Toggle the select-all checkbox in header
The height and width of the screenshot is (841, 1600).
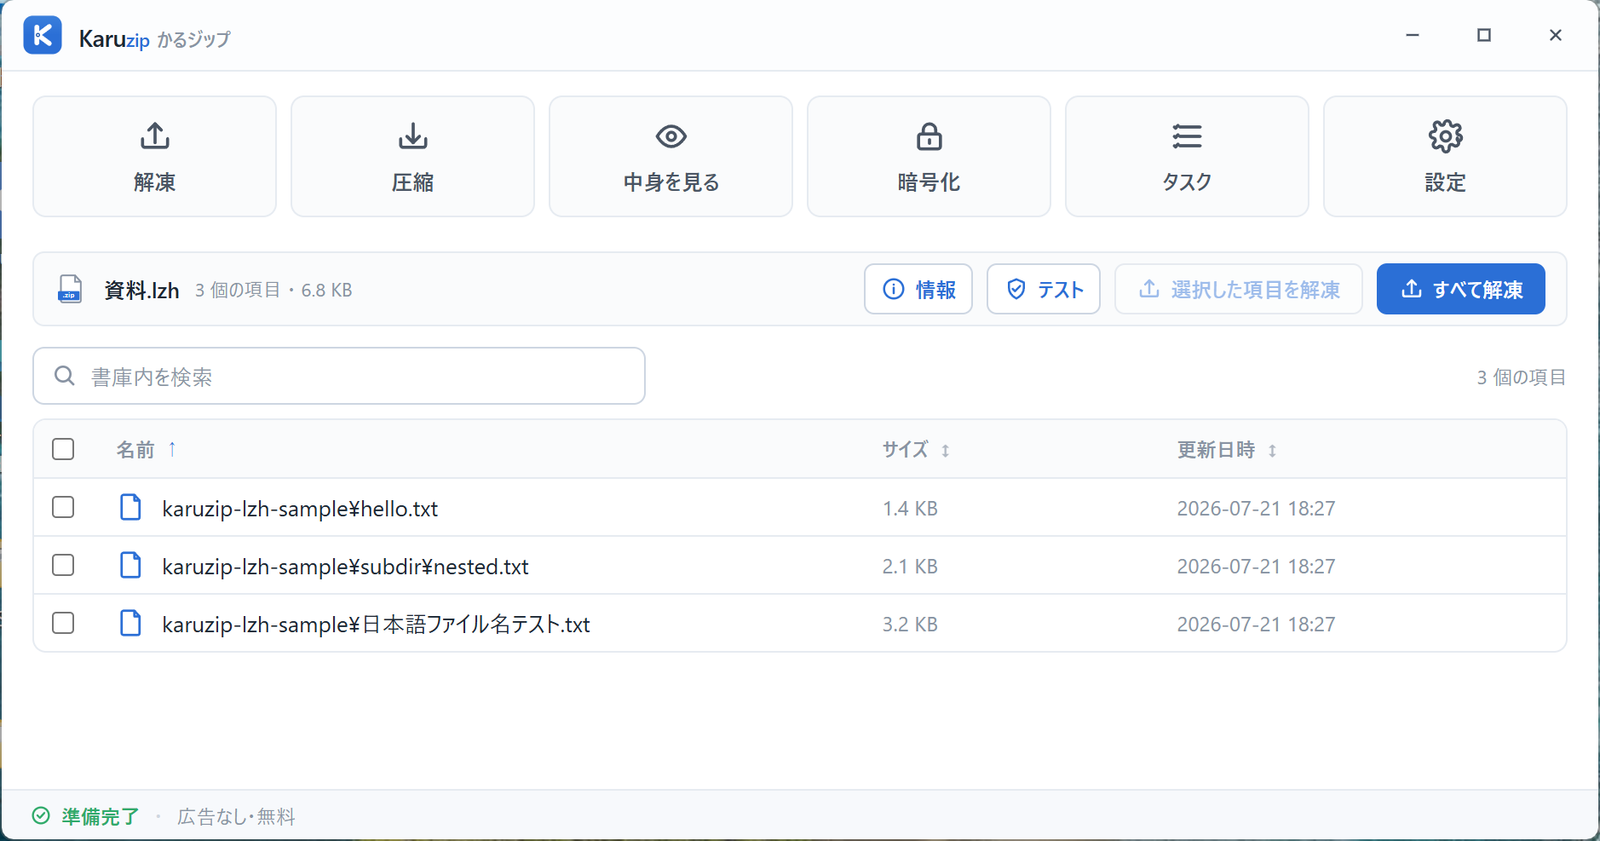coord(63,449)
